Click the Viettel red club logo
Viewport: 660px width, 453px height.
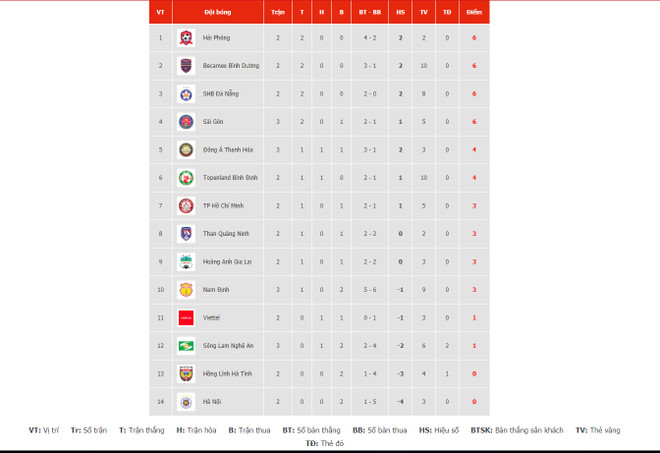coord(185,318)
